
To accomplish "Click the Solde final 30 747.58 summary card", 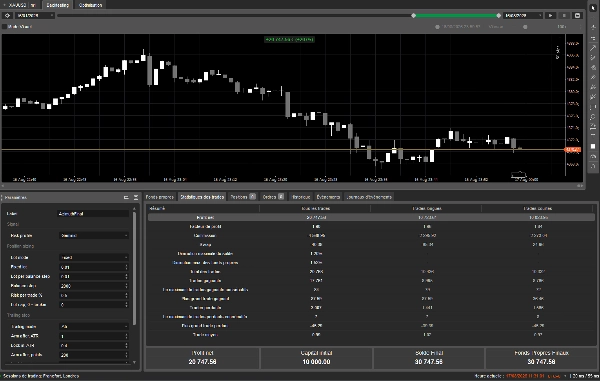I will point(429,358).
